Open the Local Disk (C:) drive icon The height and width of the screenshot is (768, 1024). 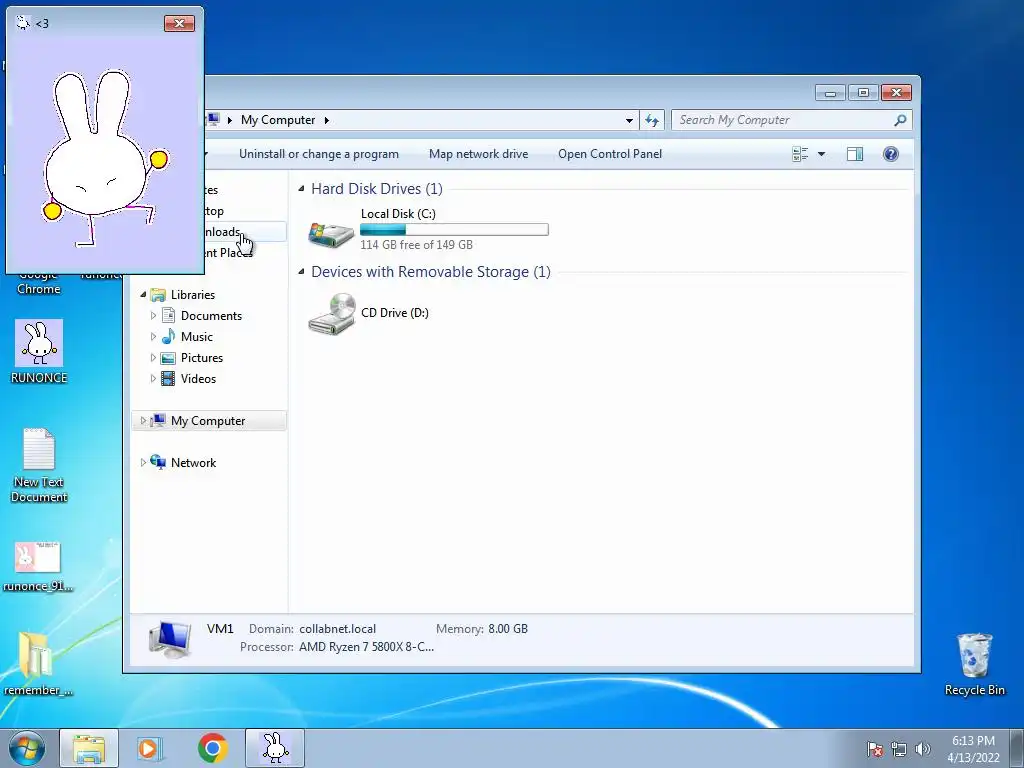[331, 234]
